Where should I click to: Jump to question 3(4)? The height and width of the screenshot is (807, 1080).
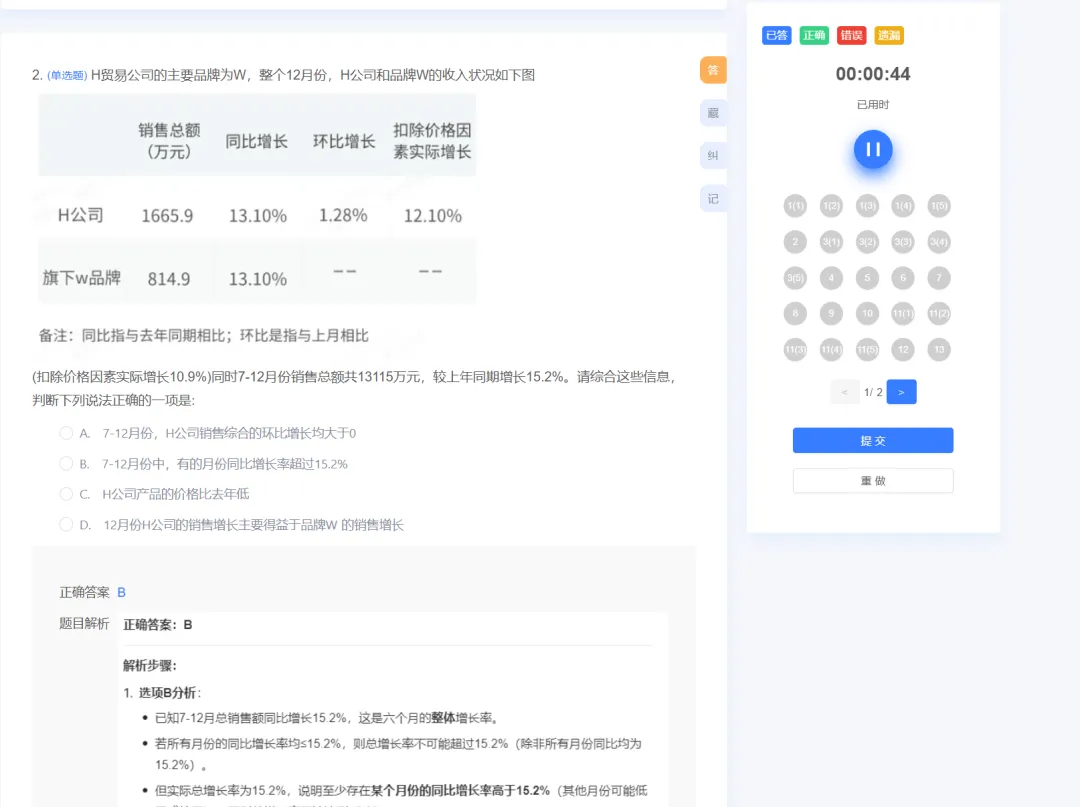pyautogui.click(x=939, y=242)
